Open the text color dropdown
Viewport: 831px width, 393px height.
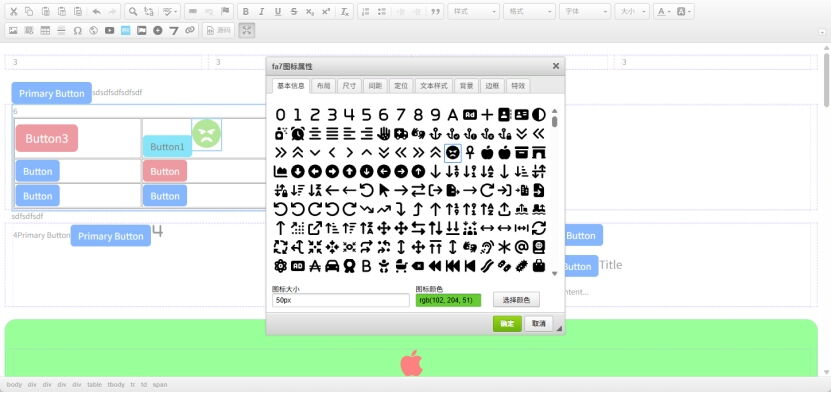[x=664, y=12]
